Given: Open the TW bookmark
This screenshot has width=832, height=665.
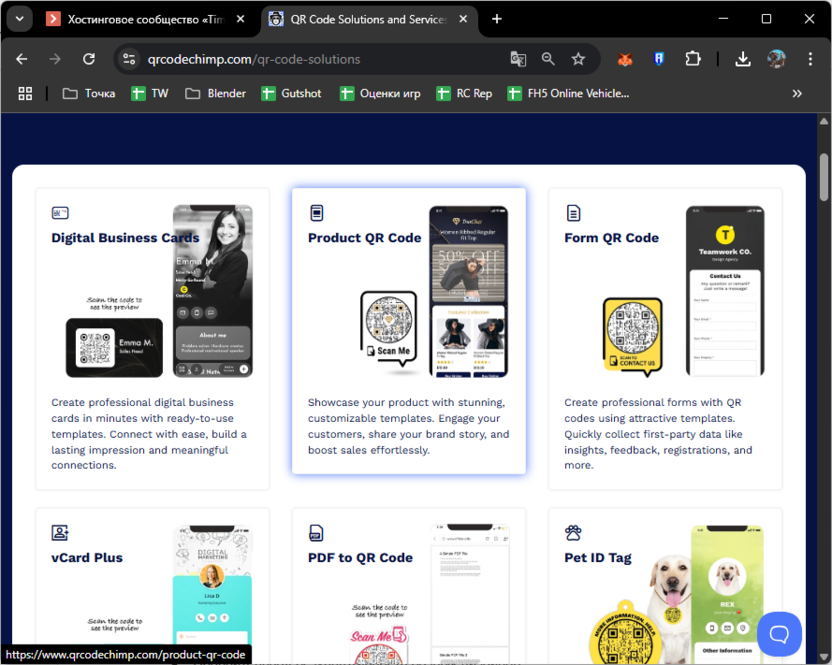Looking at the screenshot, I should (150, 93).
